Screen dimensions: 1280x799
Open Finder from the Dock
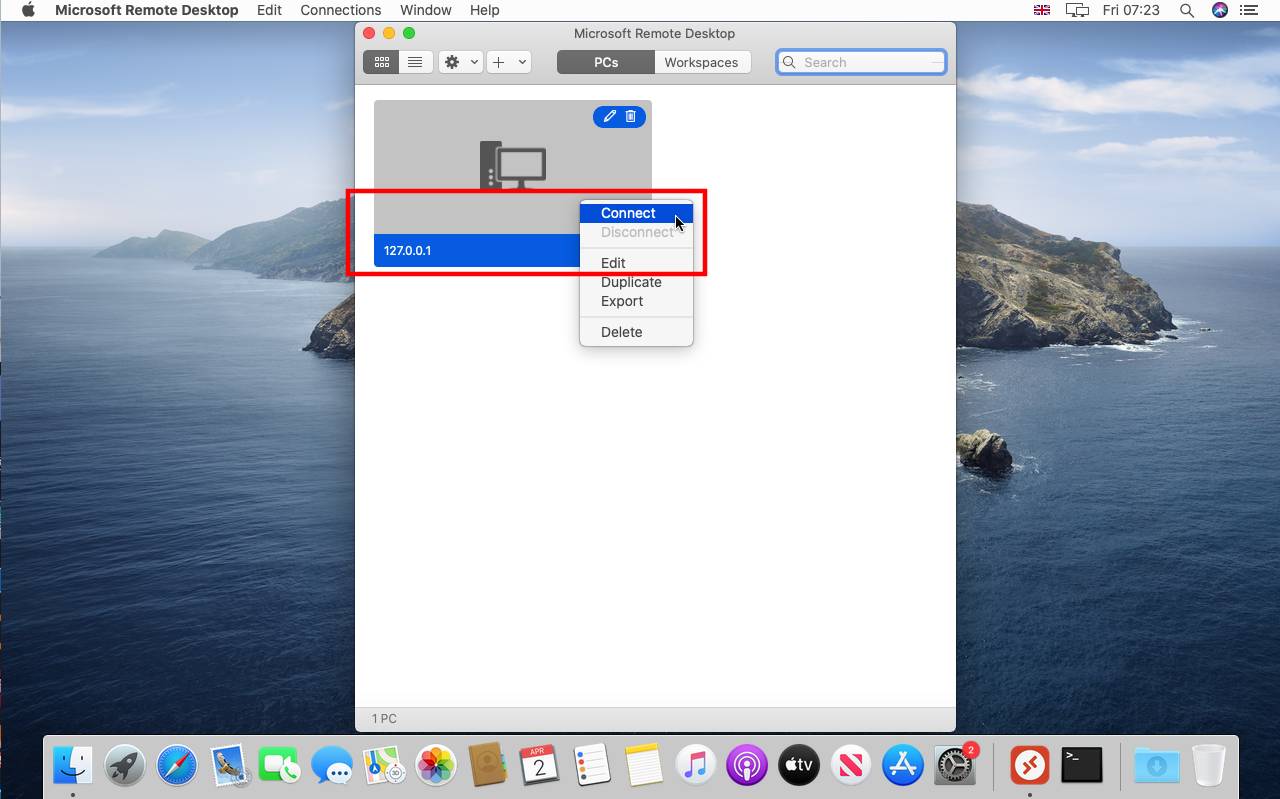pyautogui.click(x=73, y=766)
